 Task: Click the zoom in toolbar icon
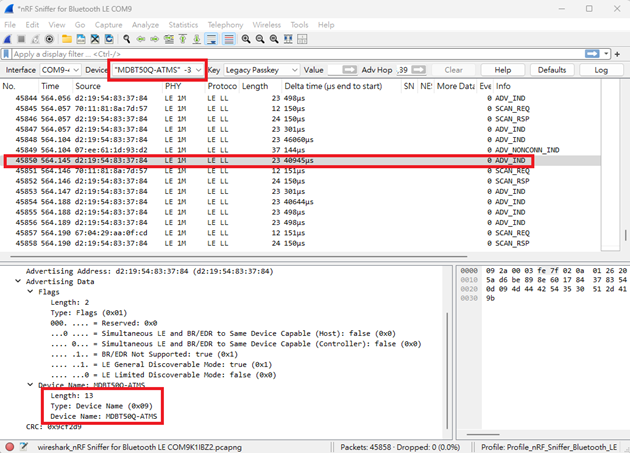tap(246, 39)
